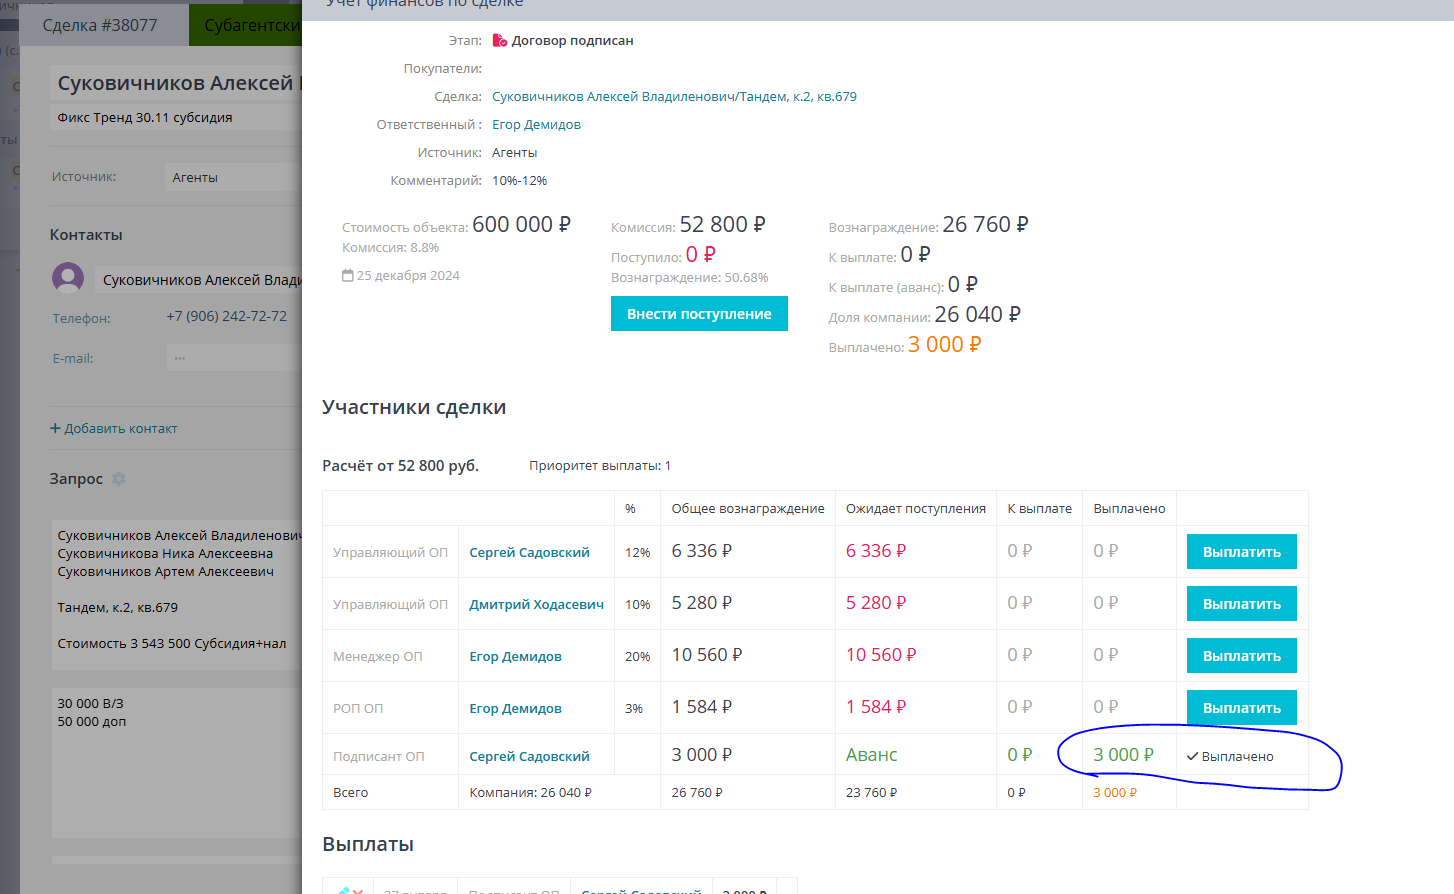
Task: Click the calendar icon beside 25 декабря 2024
Action: 348,275
